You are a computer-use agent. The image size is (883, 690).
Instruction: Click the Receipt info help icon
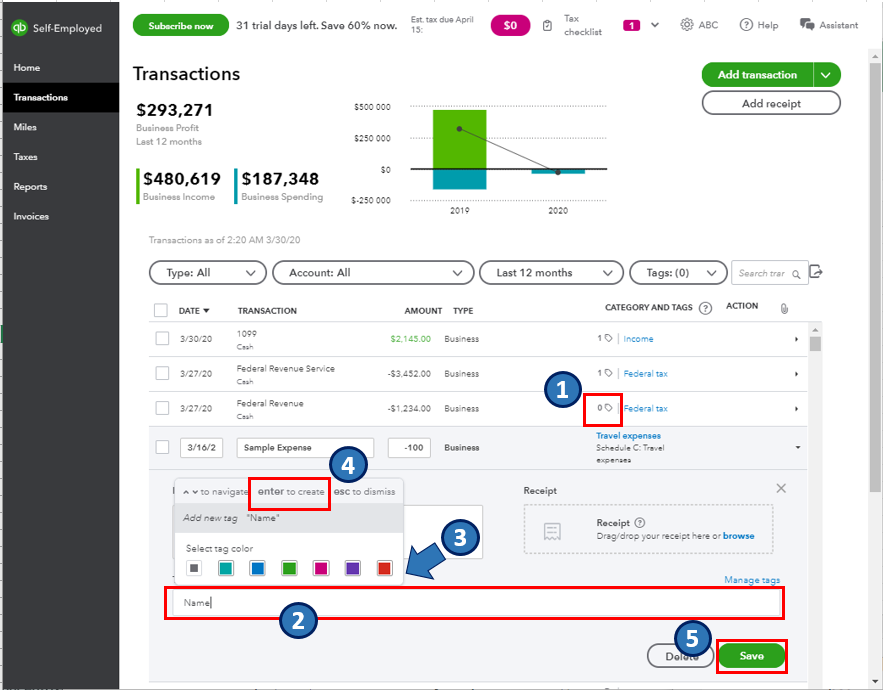coord(640,523)
